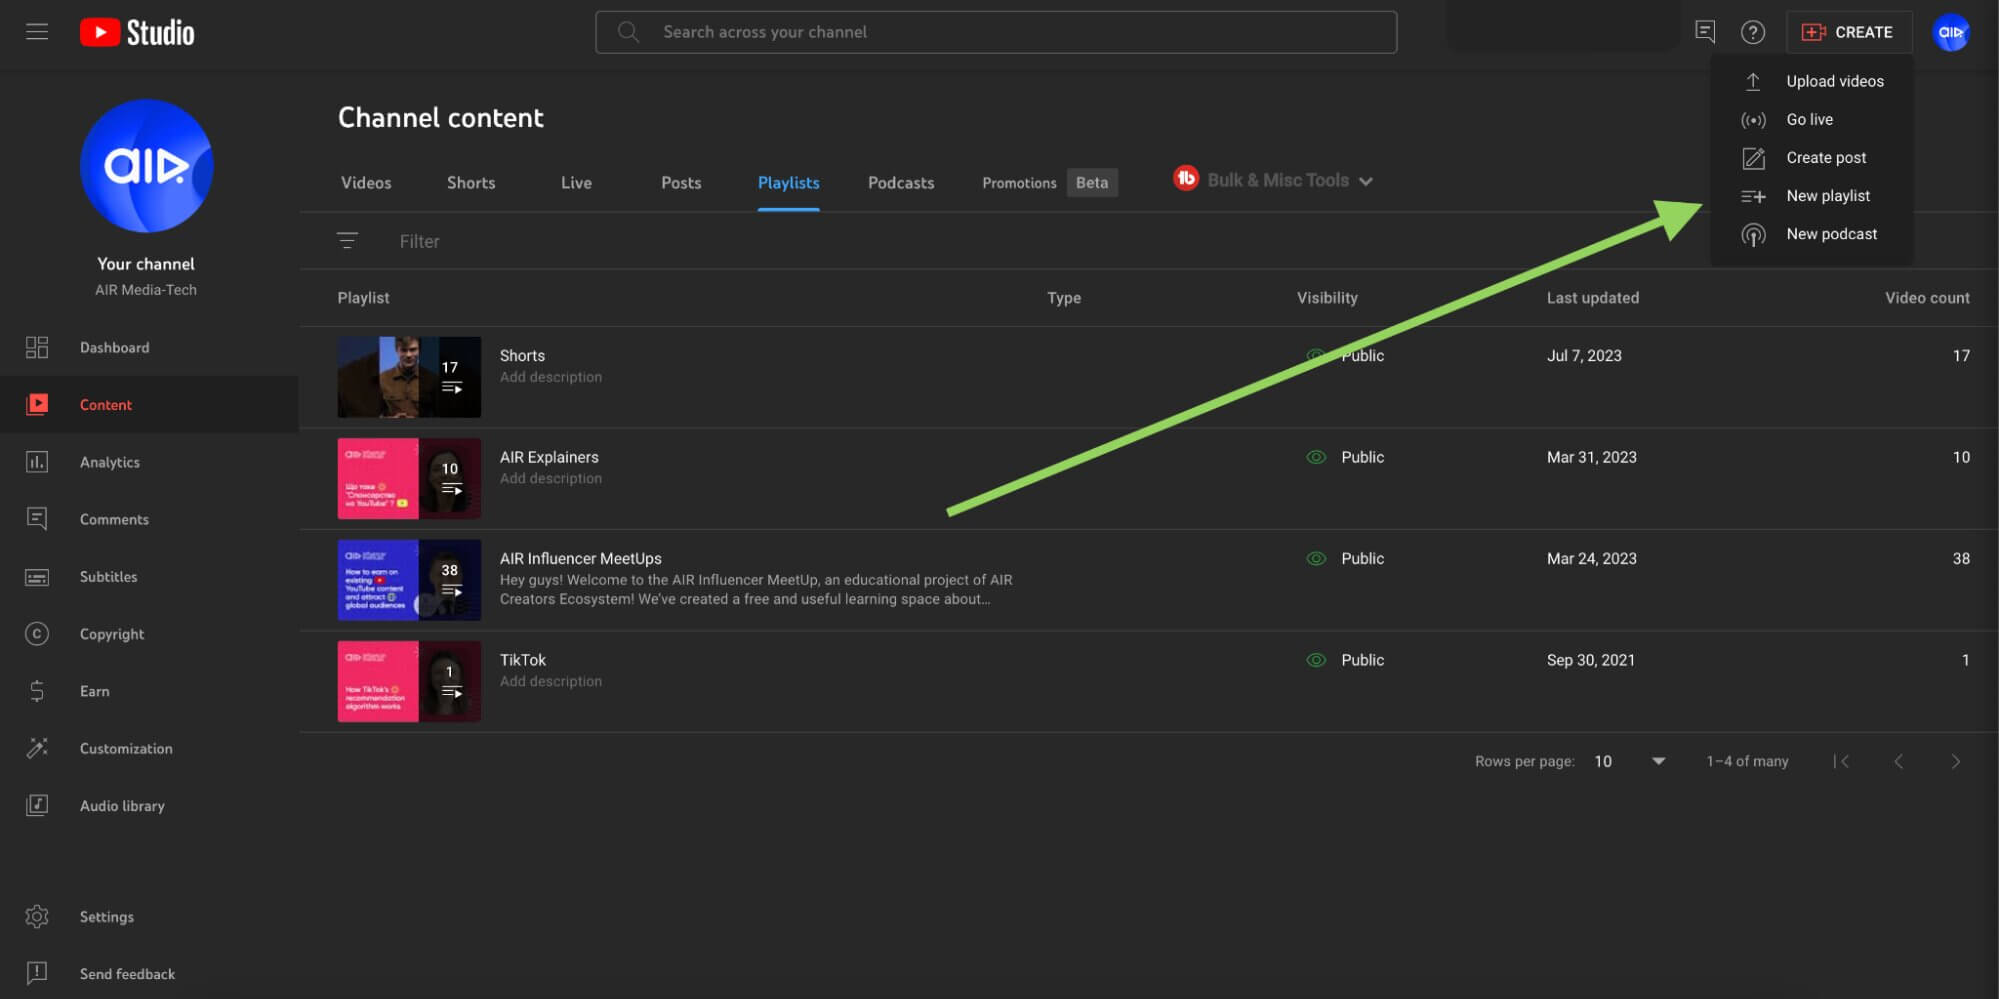Open the Shorts playlist thumbnail

coord(409,377)
